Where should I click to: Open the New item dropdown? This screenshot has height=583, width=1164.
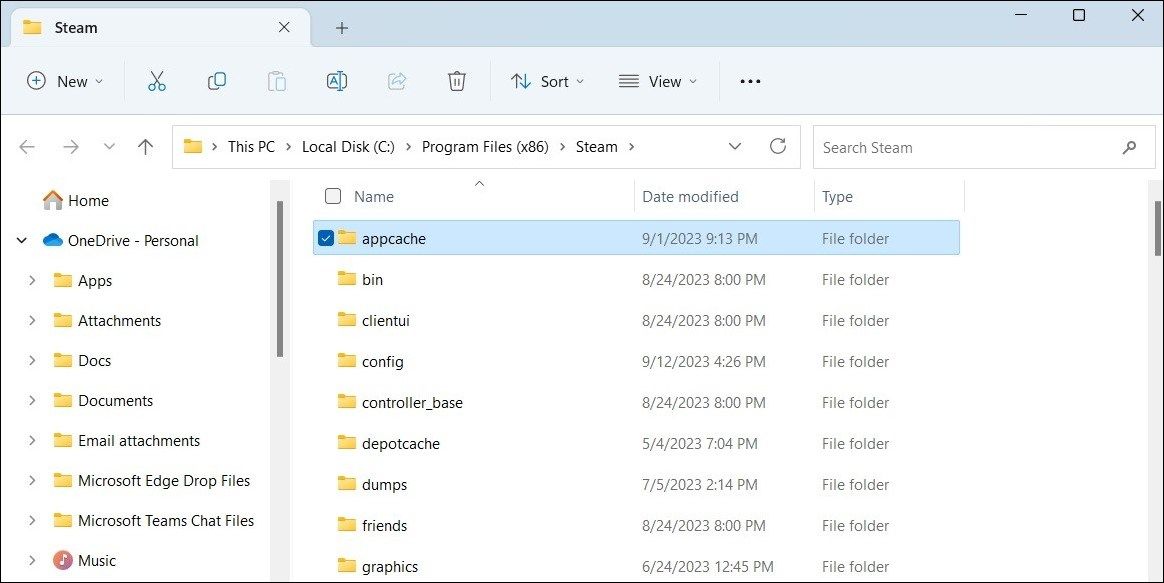tap(65, 81)
